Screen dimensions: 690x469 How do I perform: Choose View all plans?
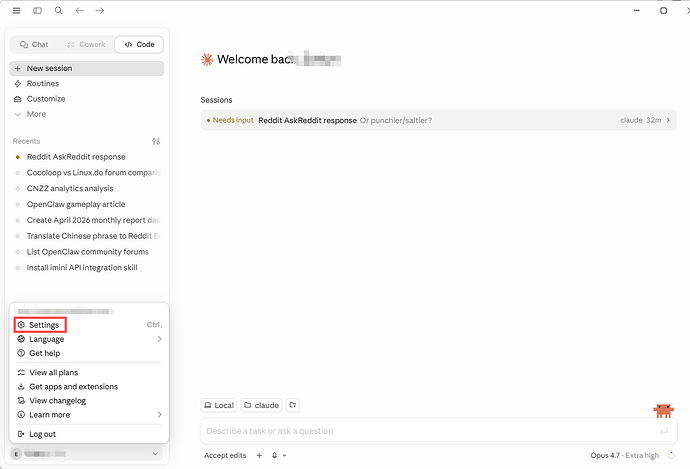click(89, 373)
